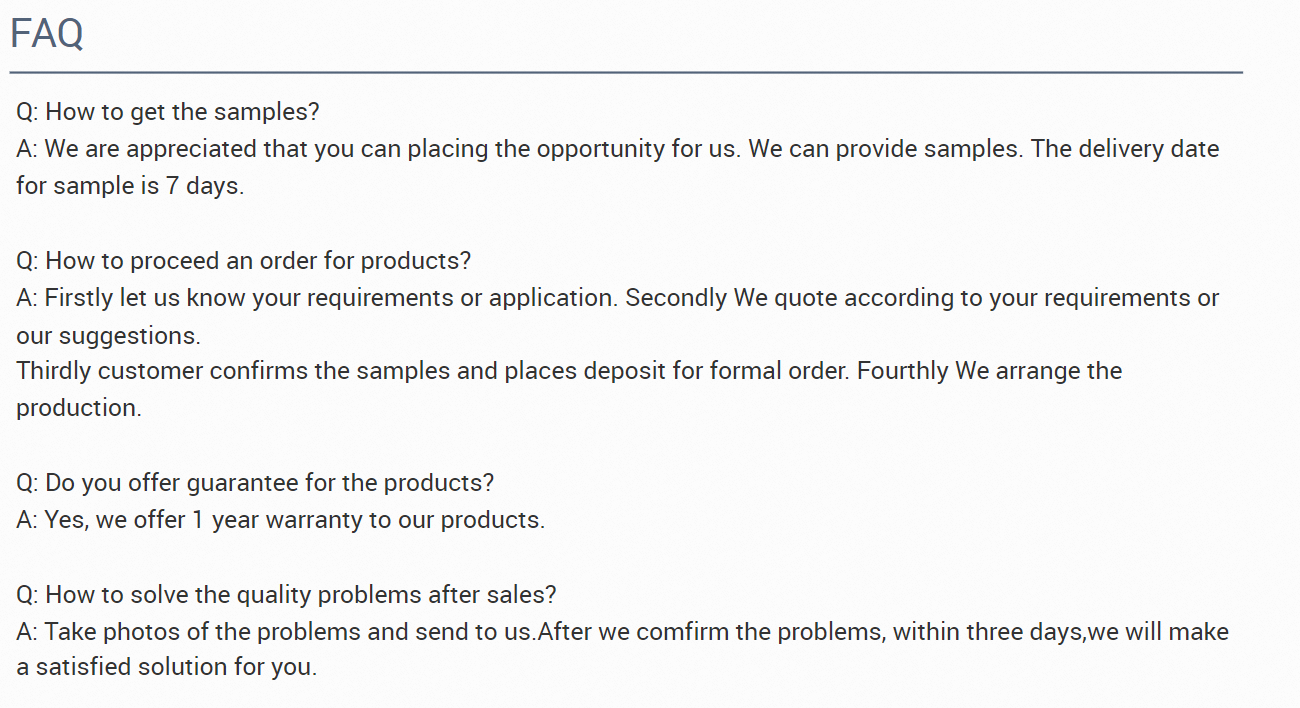Click the word "Fourthly" in the order answer

click(903, 371)
